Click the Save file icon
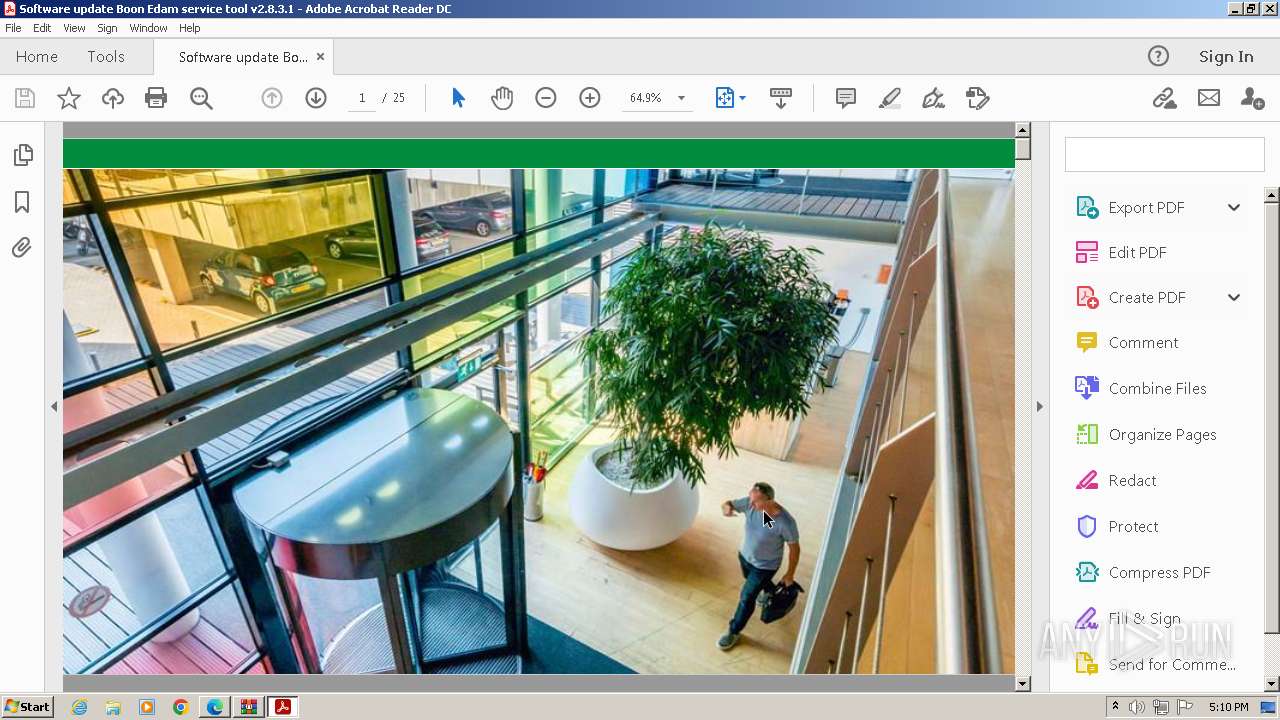1280x720 pixels. (25, 98)
